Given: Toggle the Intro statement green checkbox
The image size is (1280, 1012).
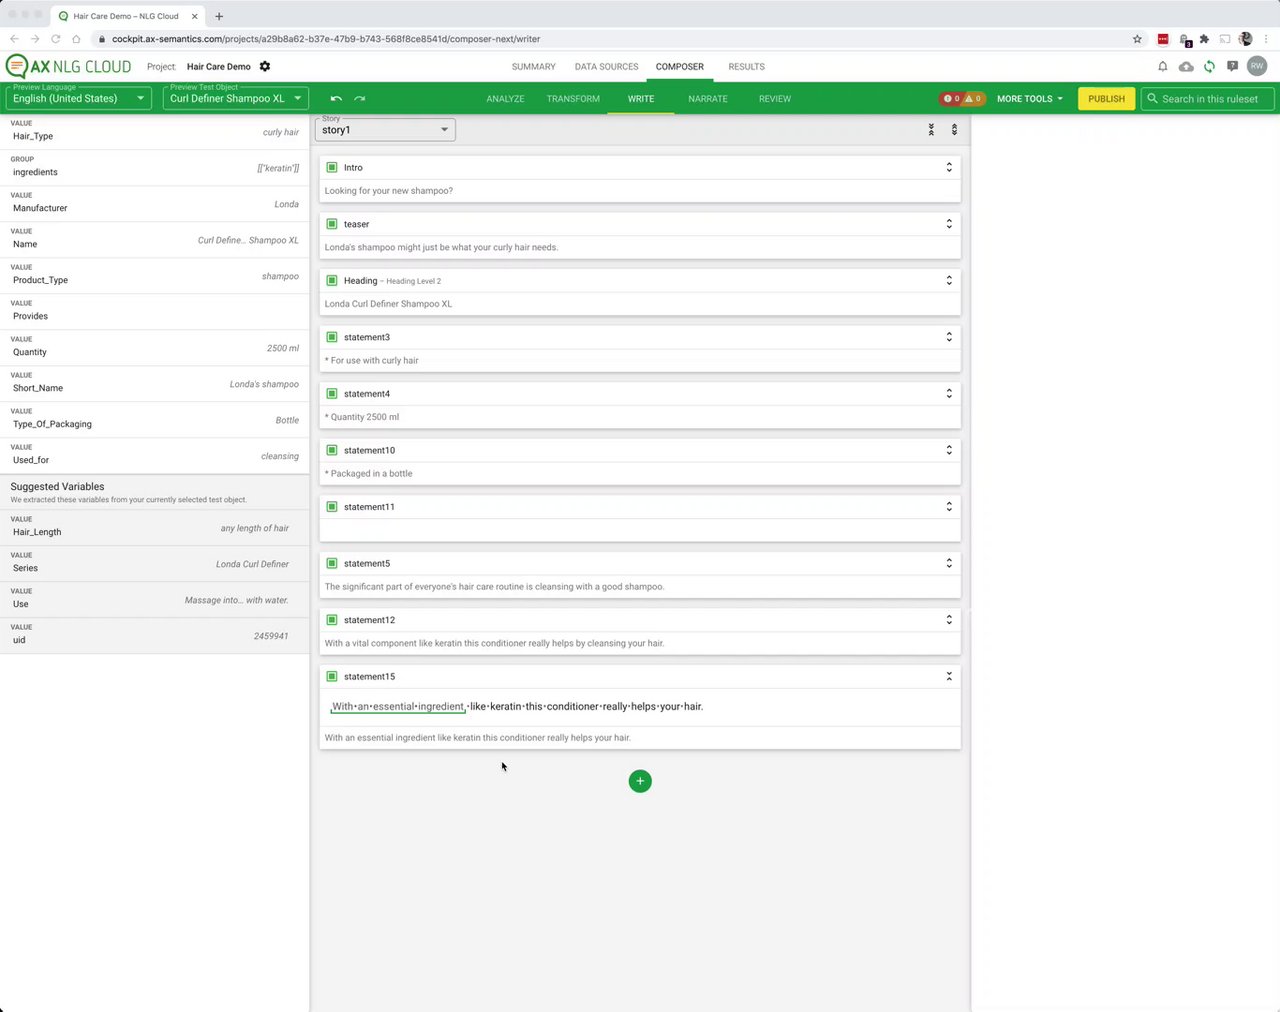Looking at the screenshot, I should coord(332,167).
